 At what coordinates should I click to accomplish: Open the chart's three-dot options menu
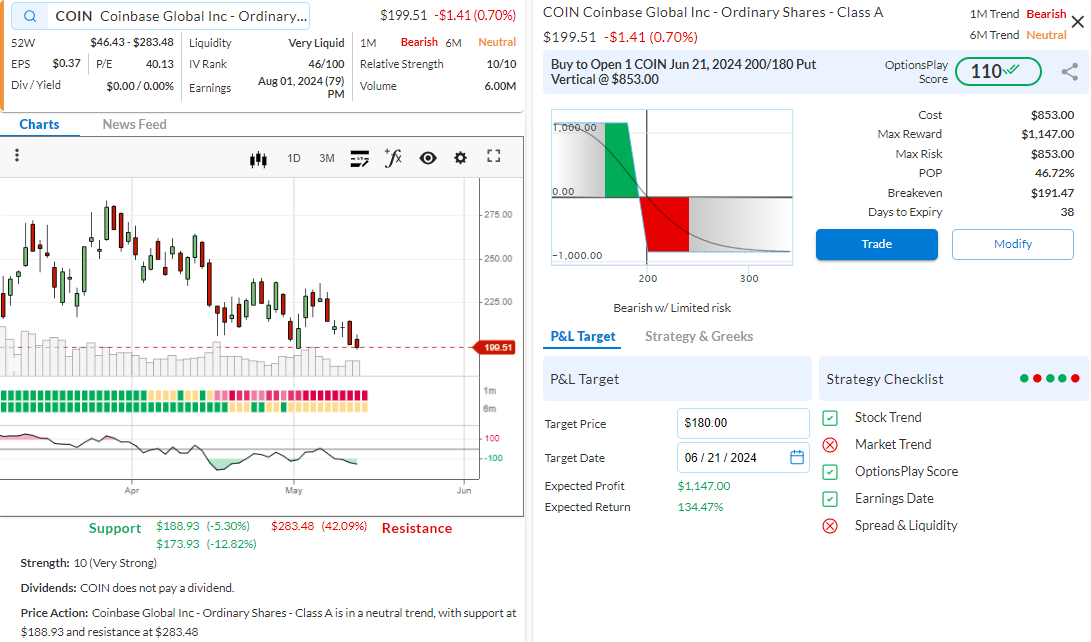coord(17,155)
